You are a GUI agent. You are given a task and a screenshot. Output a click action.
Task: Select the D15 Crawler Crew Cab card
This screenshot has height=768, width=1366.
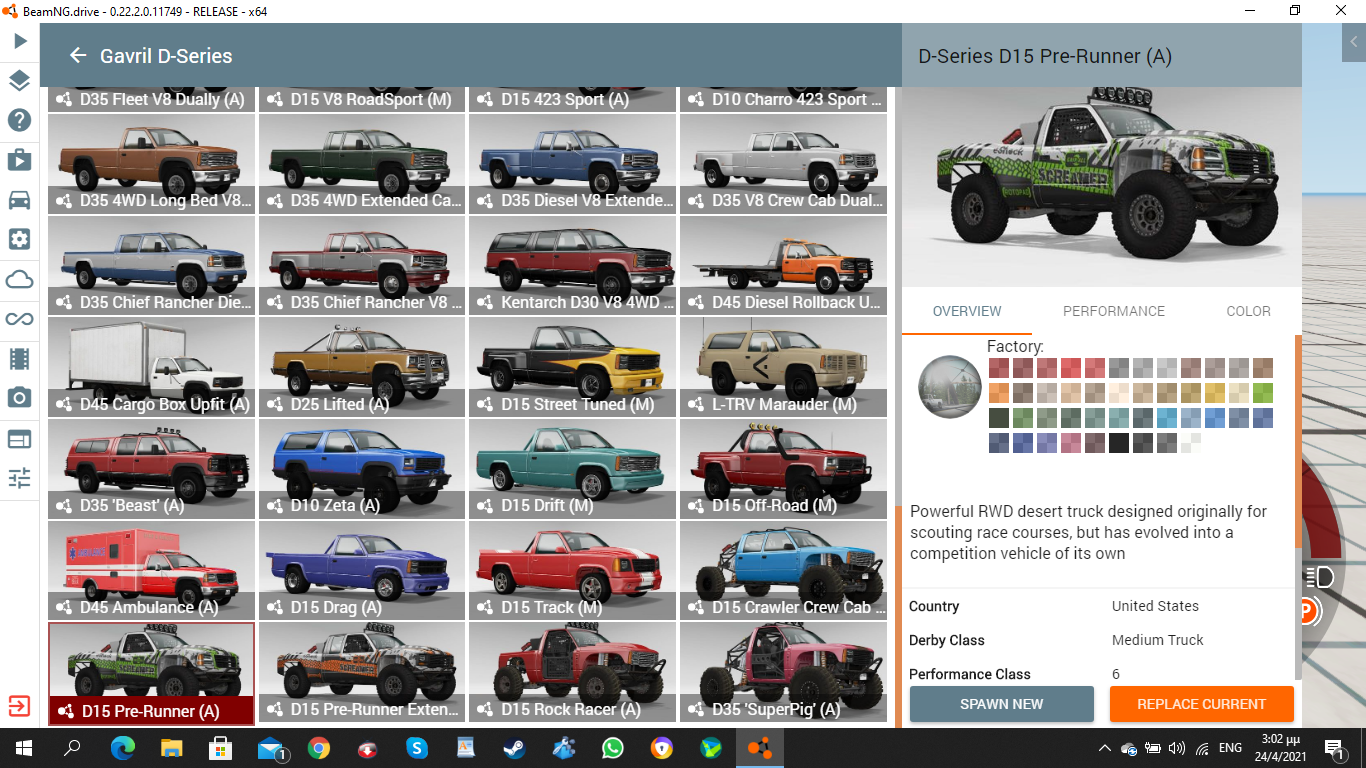click(x=783, y=570)
